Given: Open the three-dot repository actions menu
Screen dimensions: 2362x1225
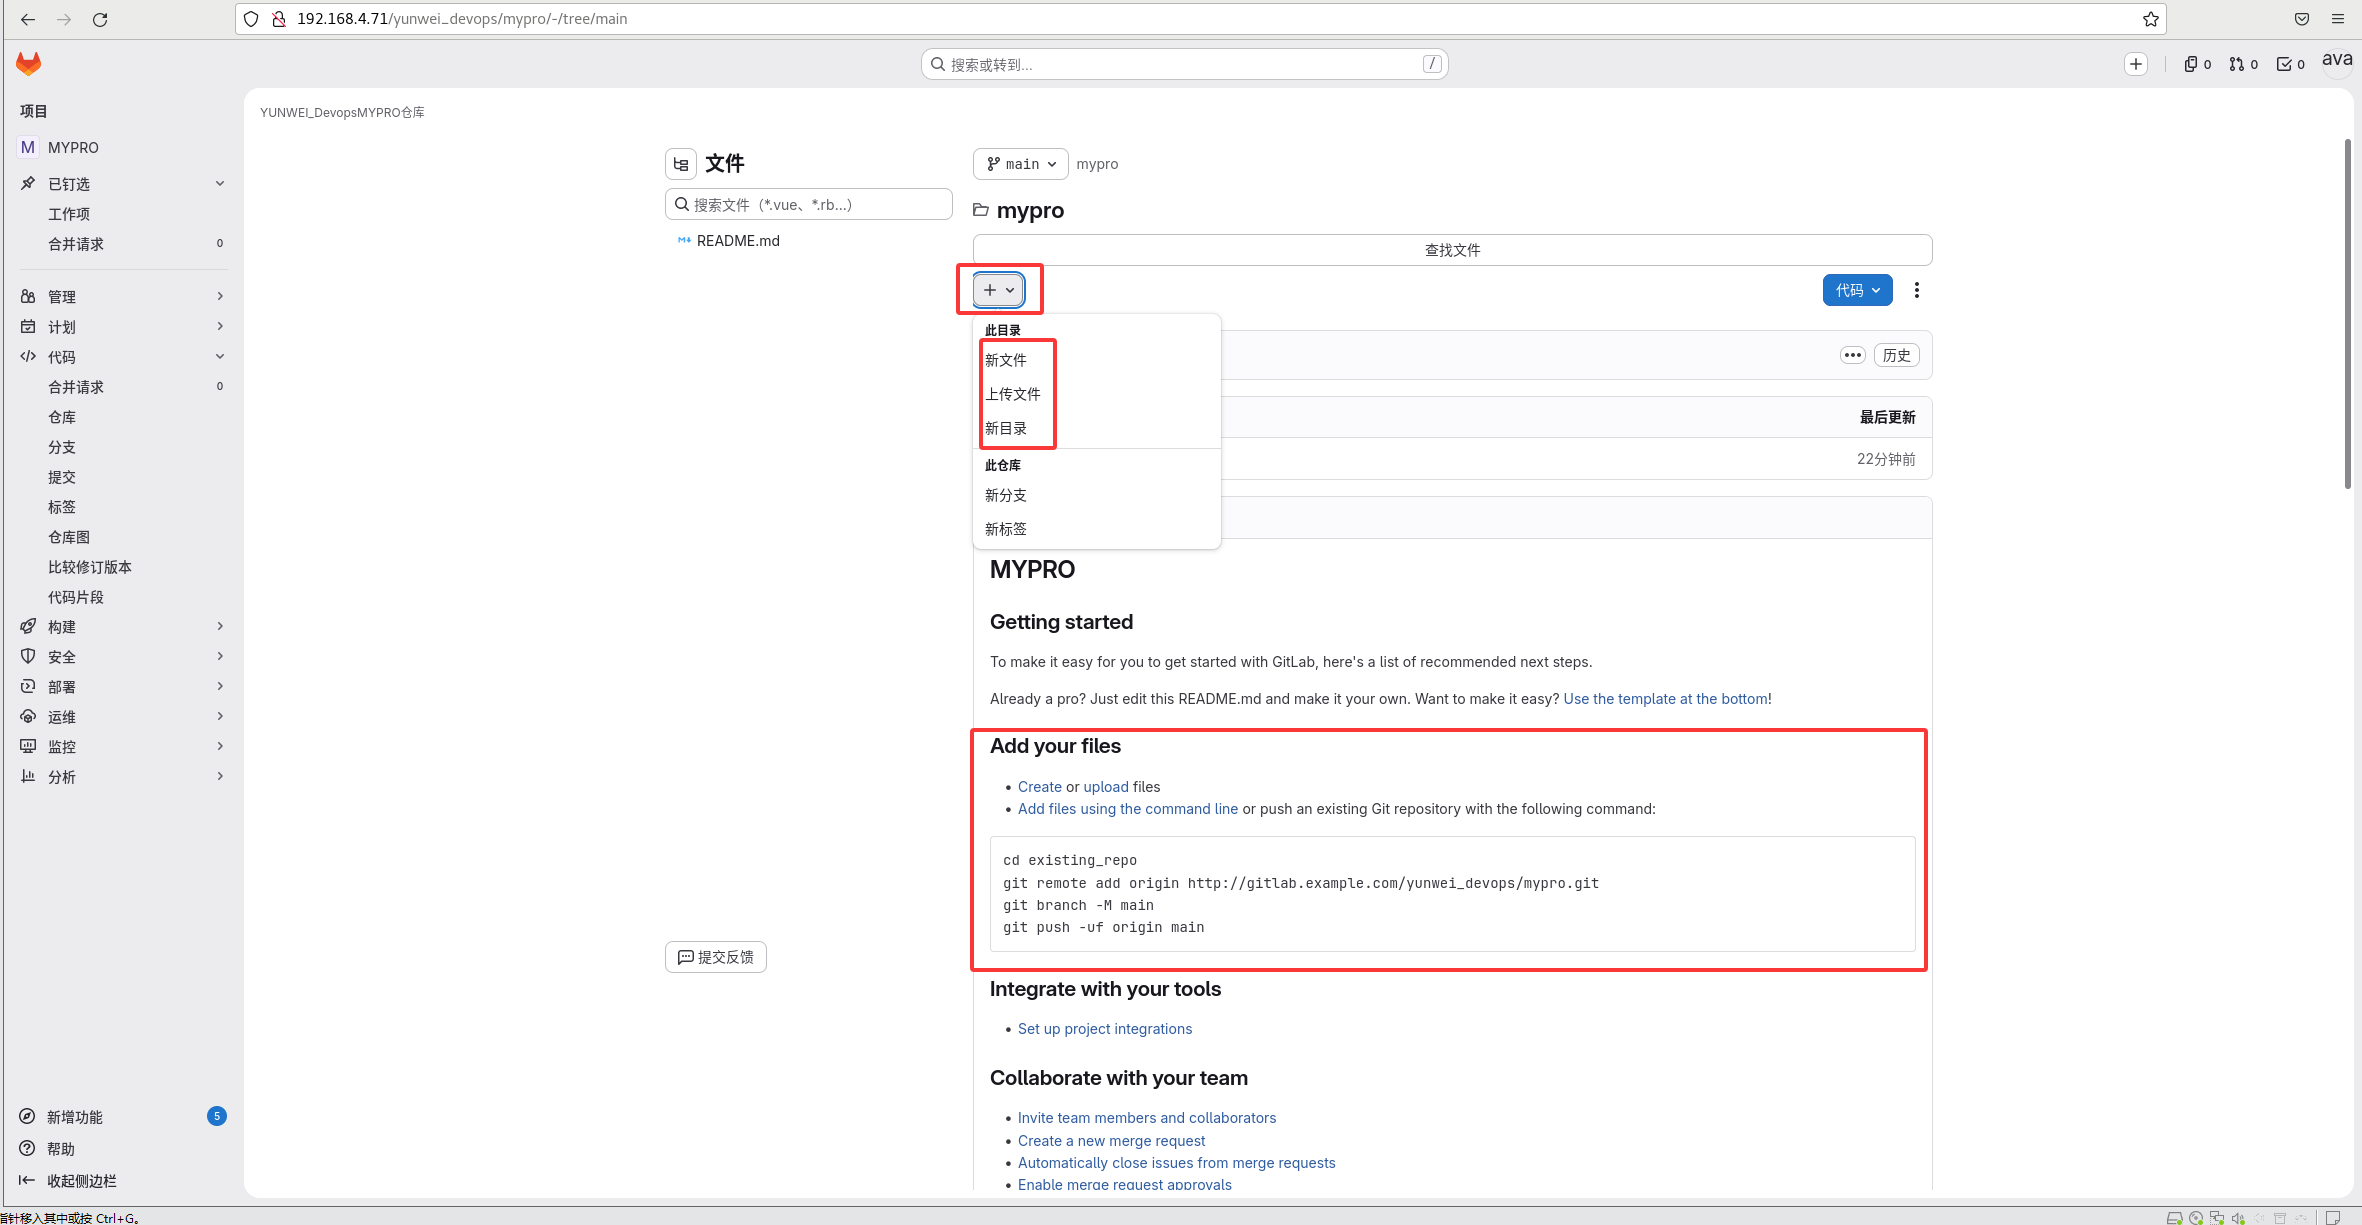Looking at the screenshot, I should click(x=1916, y=290).
